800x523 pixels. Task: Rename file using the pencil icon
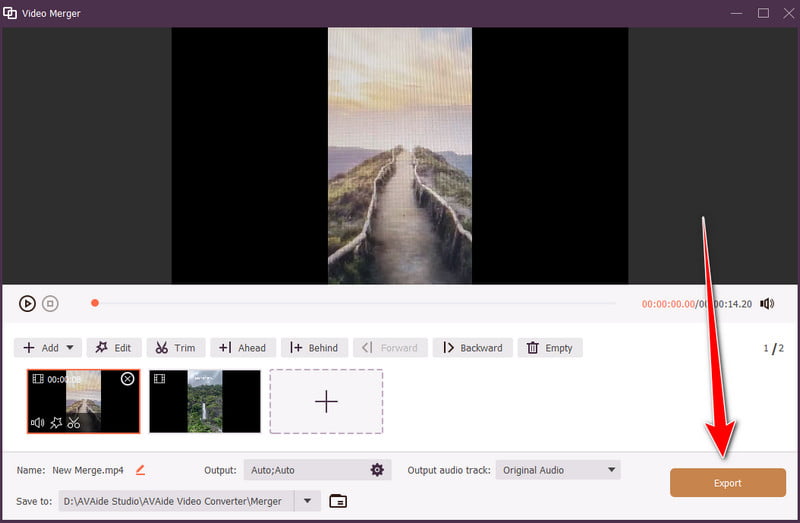141,470
